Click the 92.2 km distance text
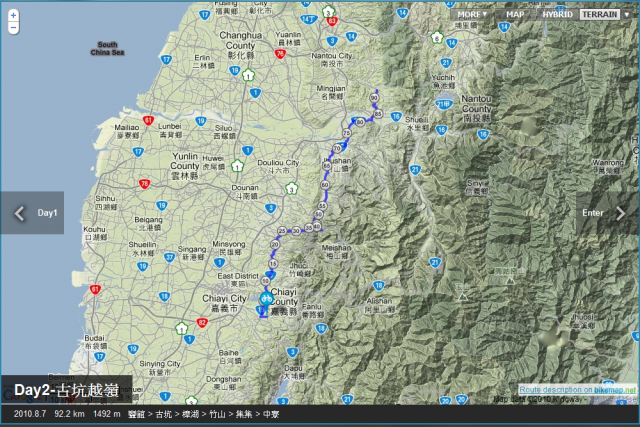 (x=69, y=414)
